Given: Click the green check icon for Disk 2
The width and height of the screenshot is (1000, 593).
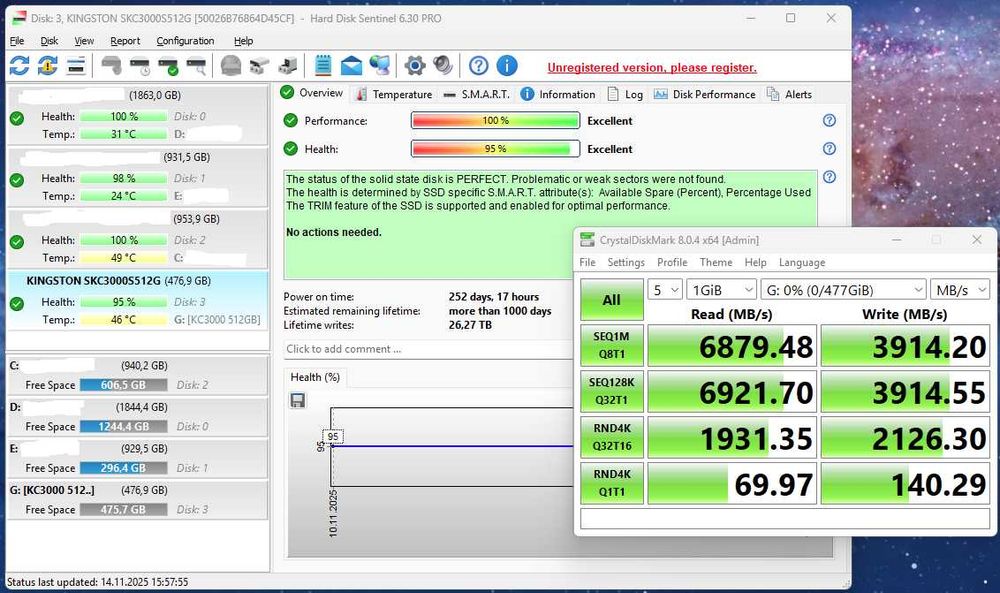Looking at the screenshot, I should [17, 242].
